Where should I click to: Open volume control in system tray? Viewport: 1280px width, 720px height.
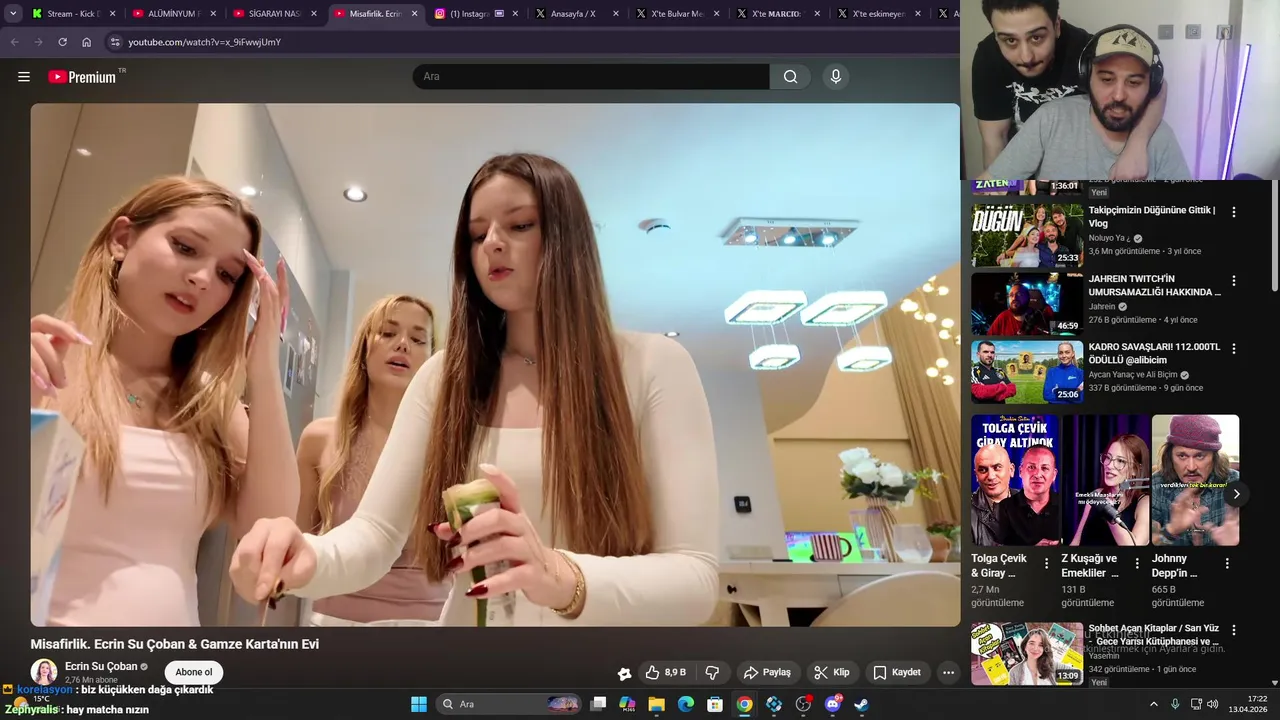pyautogui.click(x=1212, y=704)
